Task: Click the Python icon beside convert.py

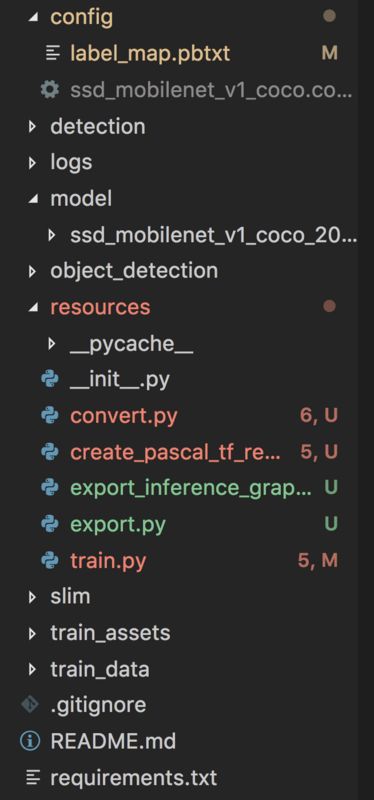Action: (49, 416)
